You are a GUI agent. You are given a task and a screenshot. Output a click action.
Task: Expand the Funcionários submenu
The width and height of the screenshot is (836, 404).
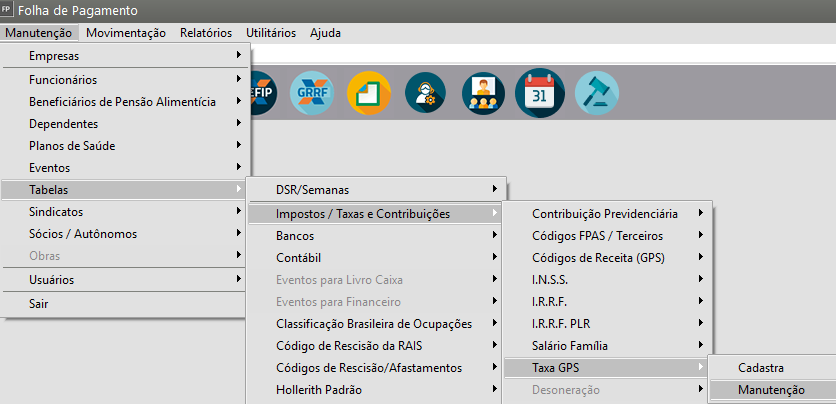tap(63, 79)
